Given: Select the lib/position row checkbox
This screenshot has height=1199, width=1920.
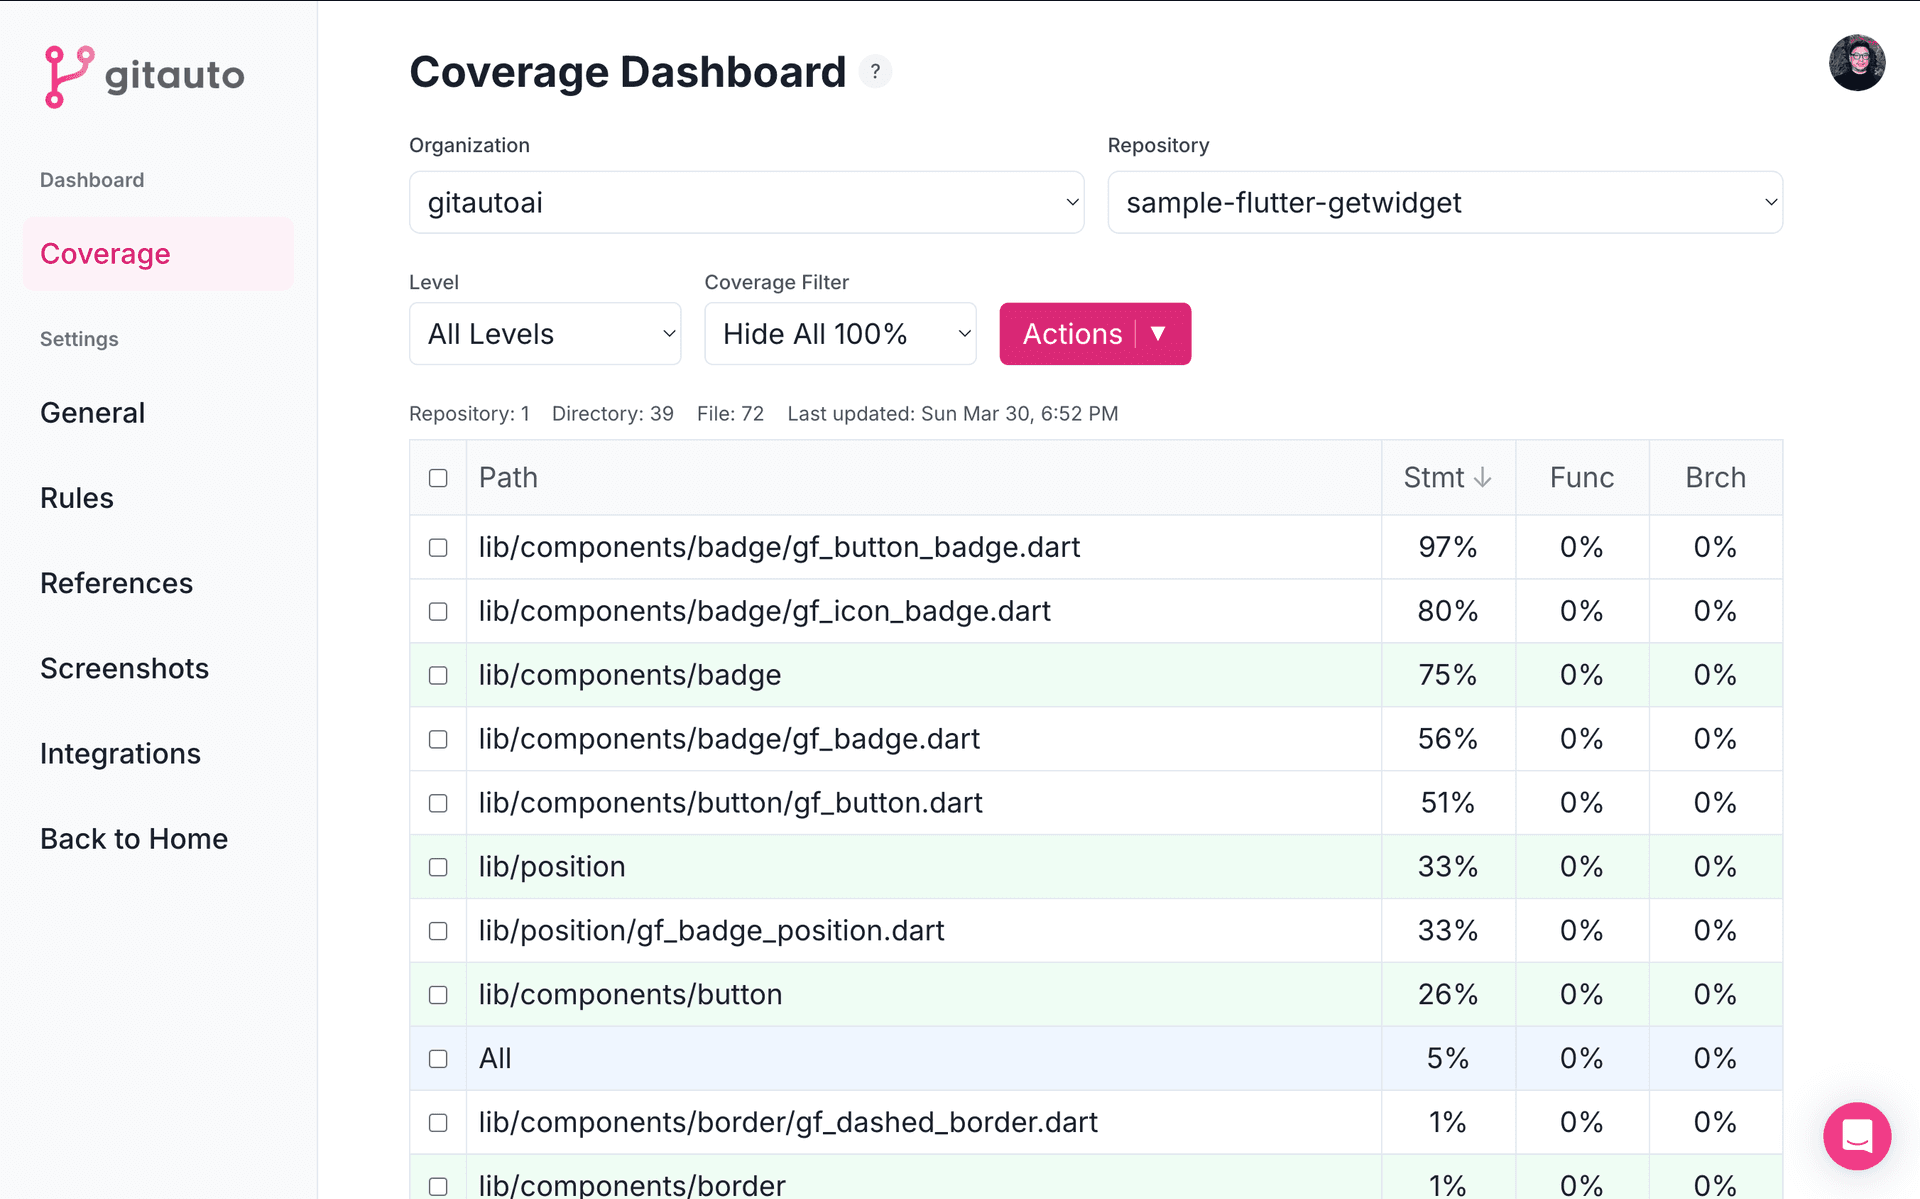Looking at the screenshot, I should [438, 867].
